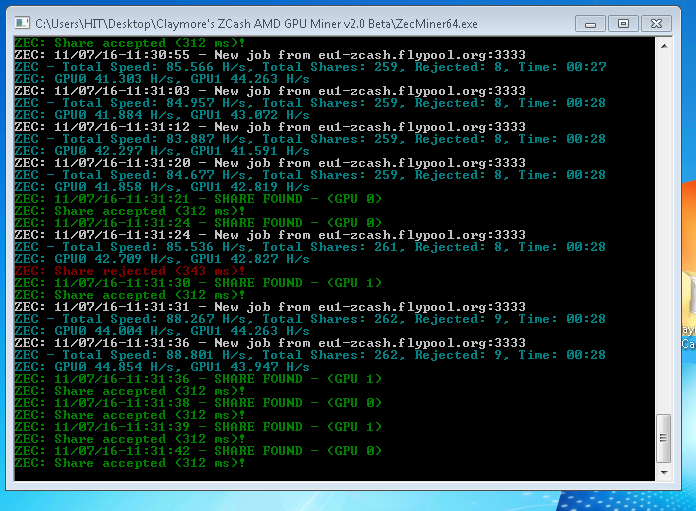This screenshot has height=511, width=696.
Task: Click the 'GPU0 42.297 H/s' line
Action: pos(162,151)
